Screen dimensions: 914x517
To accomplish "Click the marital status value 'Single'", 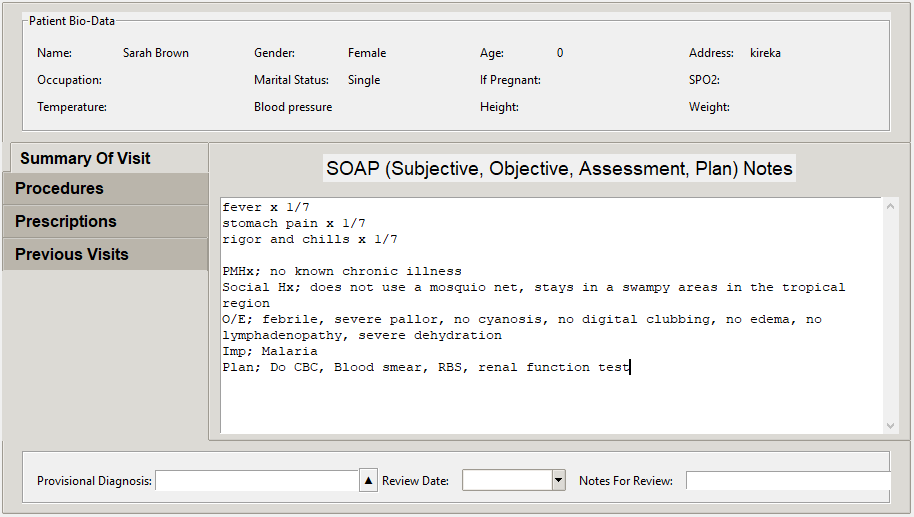I will point(364,80).
